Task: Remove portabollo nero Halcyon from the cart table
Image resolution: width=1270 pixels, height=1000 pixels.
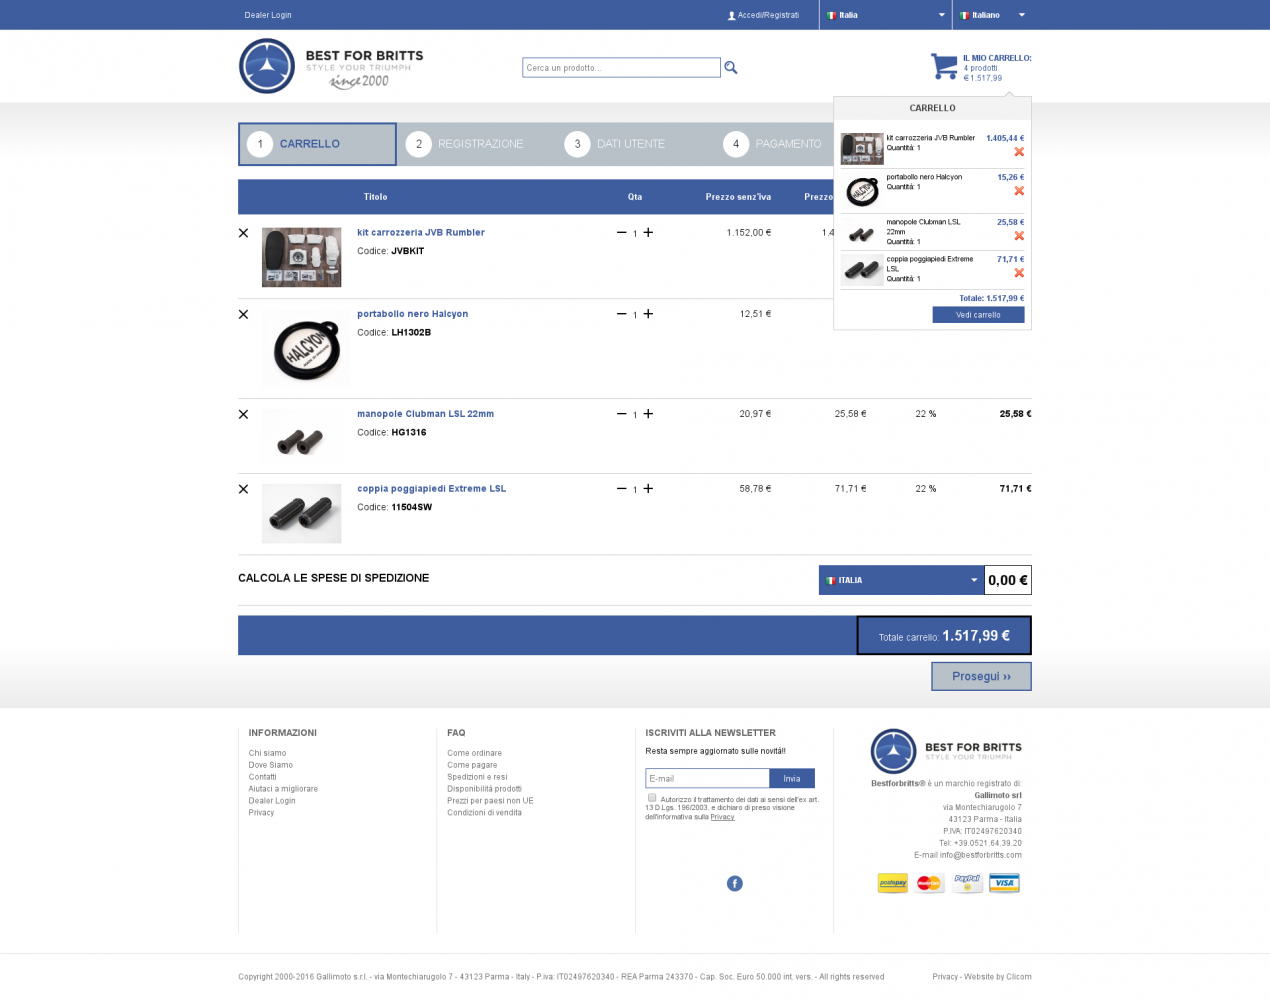Action: [x=243, y=314]
